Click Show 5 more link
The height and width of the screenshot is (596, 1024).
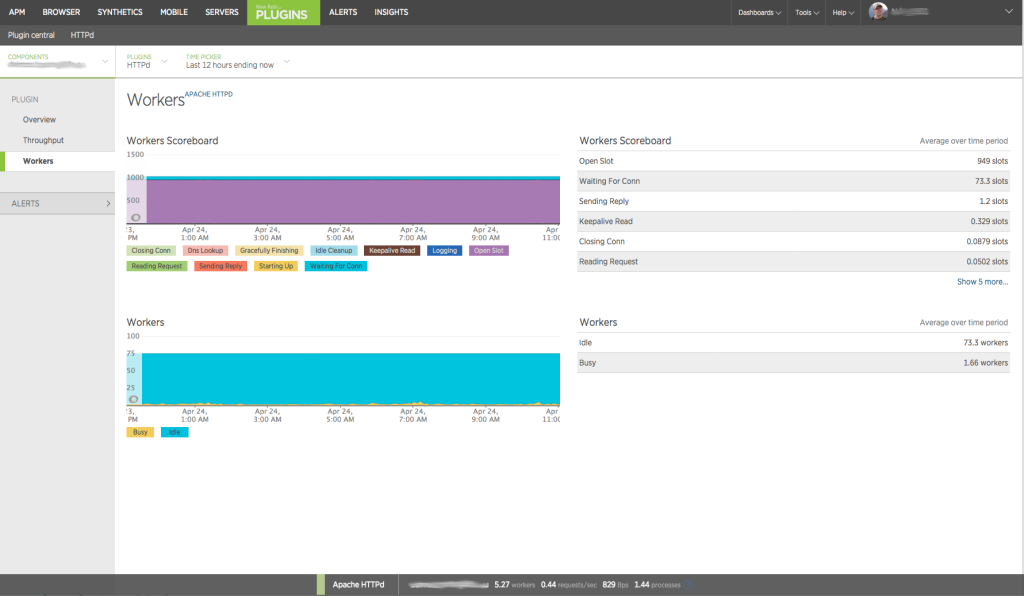982,282
